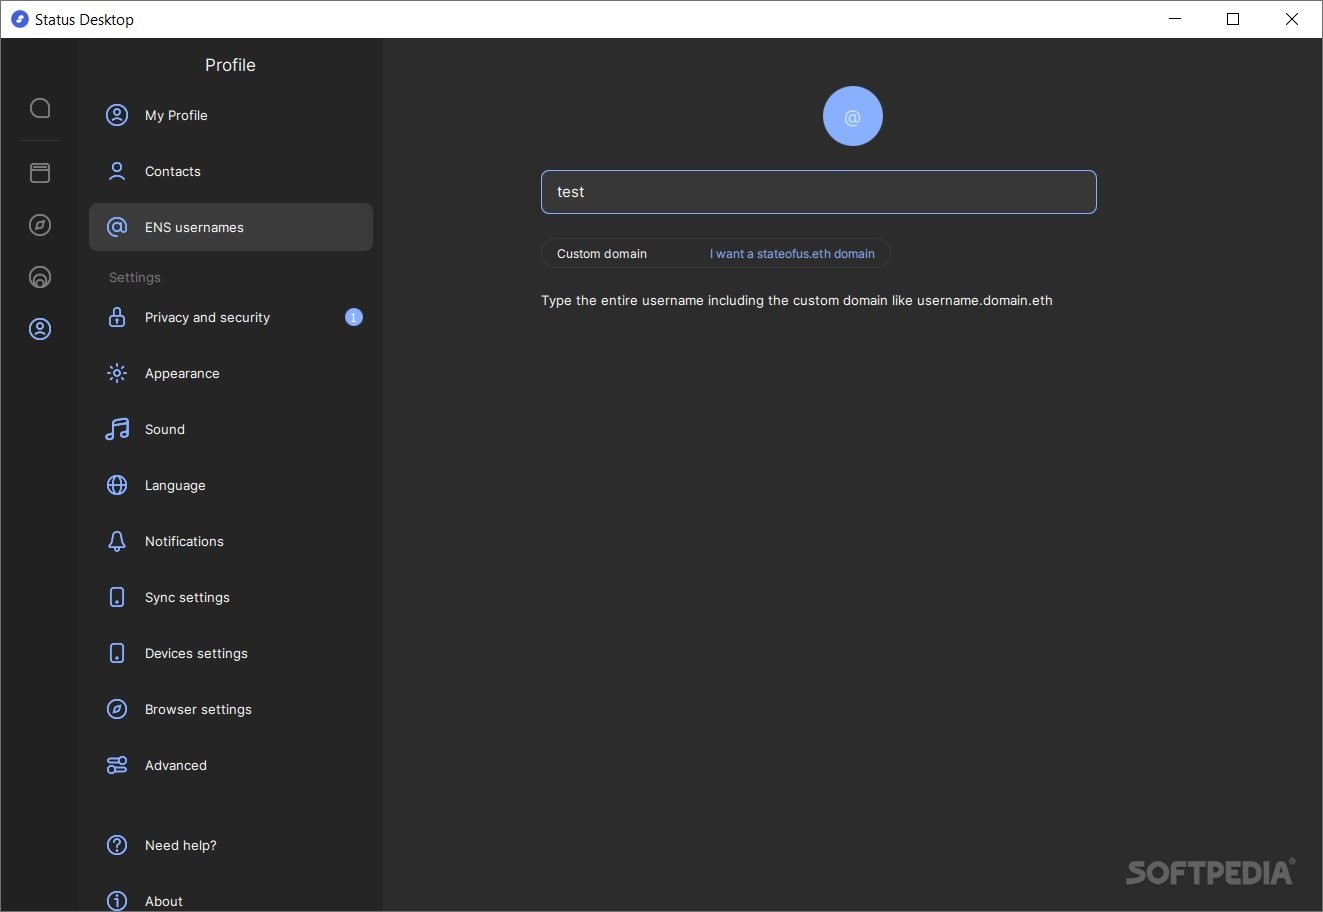1323x912 pixels.
Task: Open Privacy and security settings
Action: point(231,317)
